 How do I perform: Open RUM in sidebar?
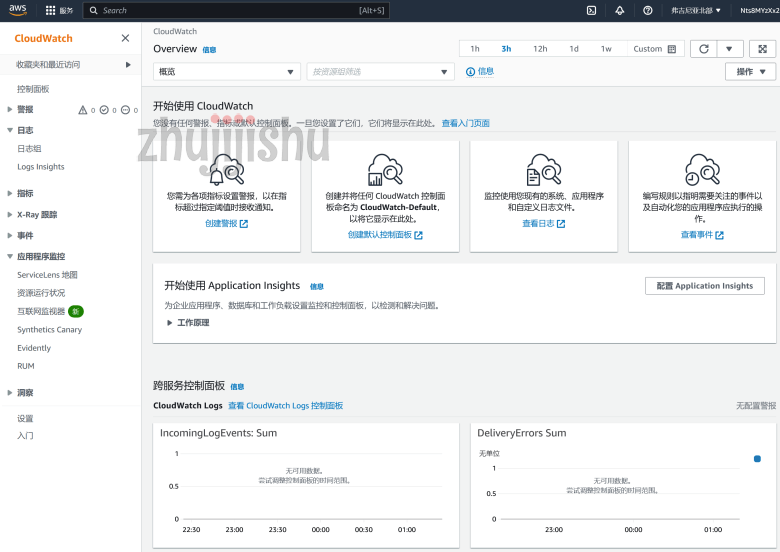(26, 366)
